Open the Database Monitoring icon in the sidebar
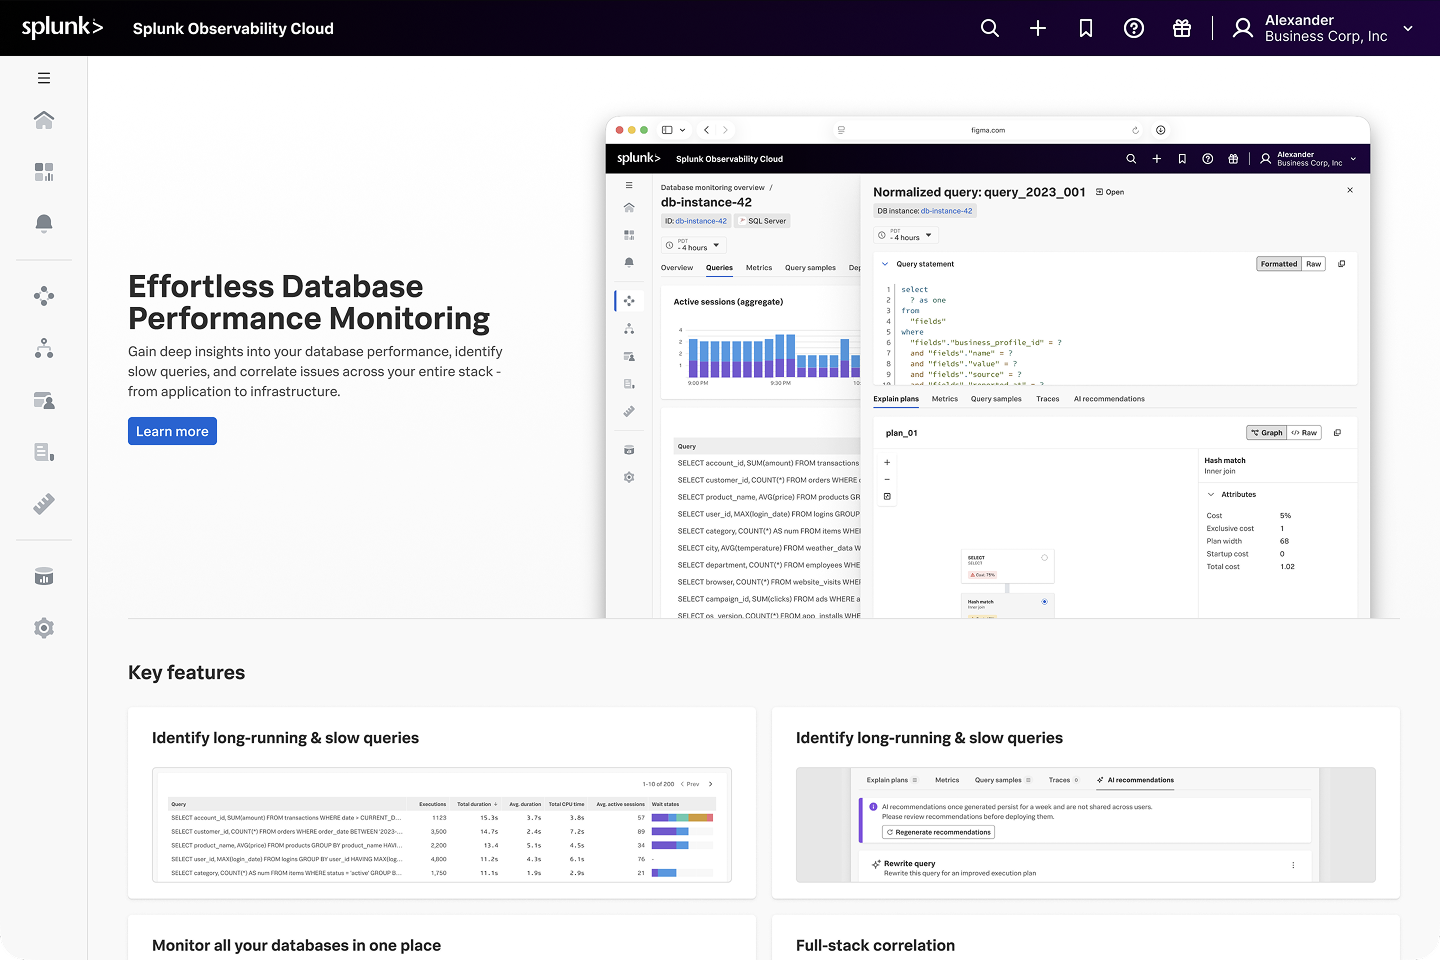 click(x=44, y=575)
